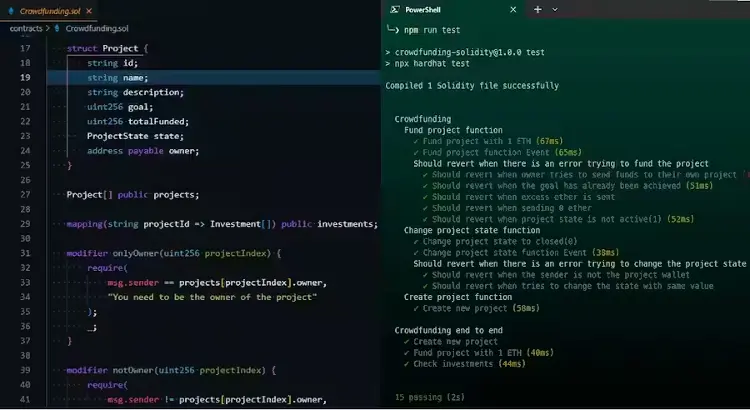Click line number 31 in gutter
Viewport: 750px width, 410px height.
pyautogui.click(x=25, y=253)
